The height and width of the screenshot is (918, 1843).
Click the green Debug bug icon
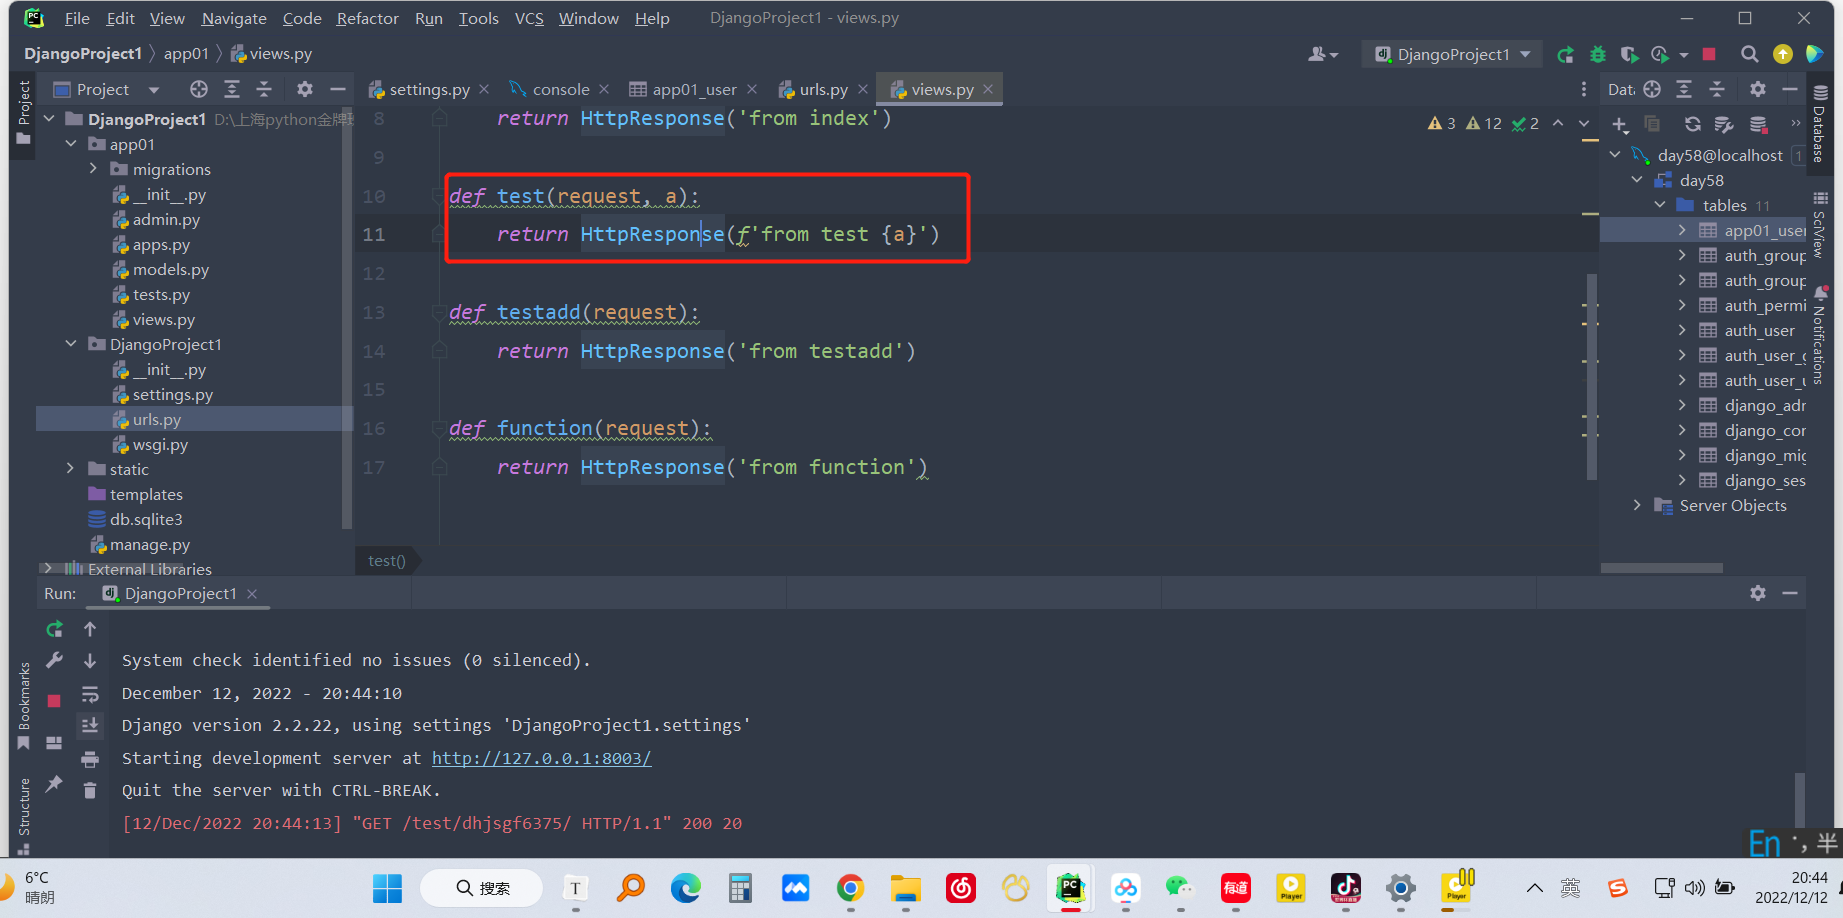(x=1598, y=55)
